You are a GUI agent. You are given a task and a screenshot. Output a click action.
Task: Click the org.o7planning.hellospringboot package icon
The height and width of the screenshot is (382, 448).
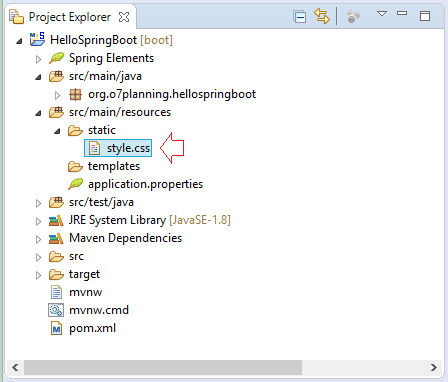[x=75, y=94]
